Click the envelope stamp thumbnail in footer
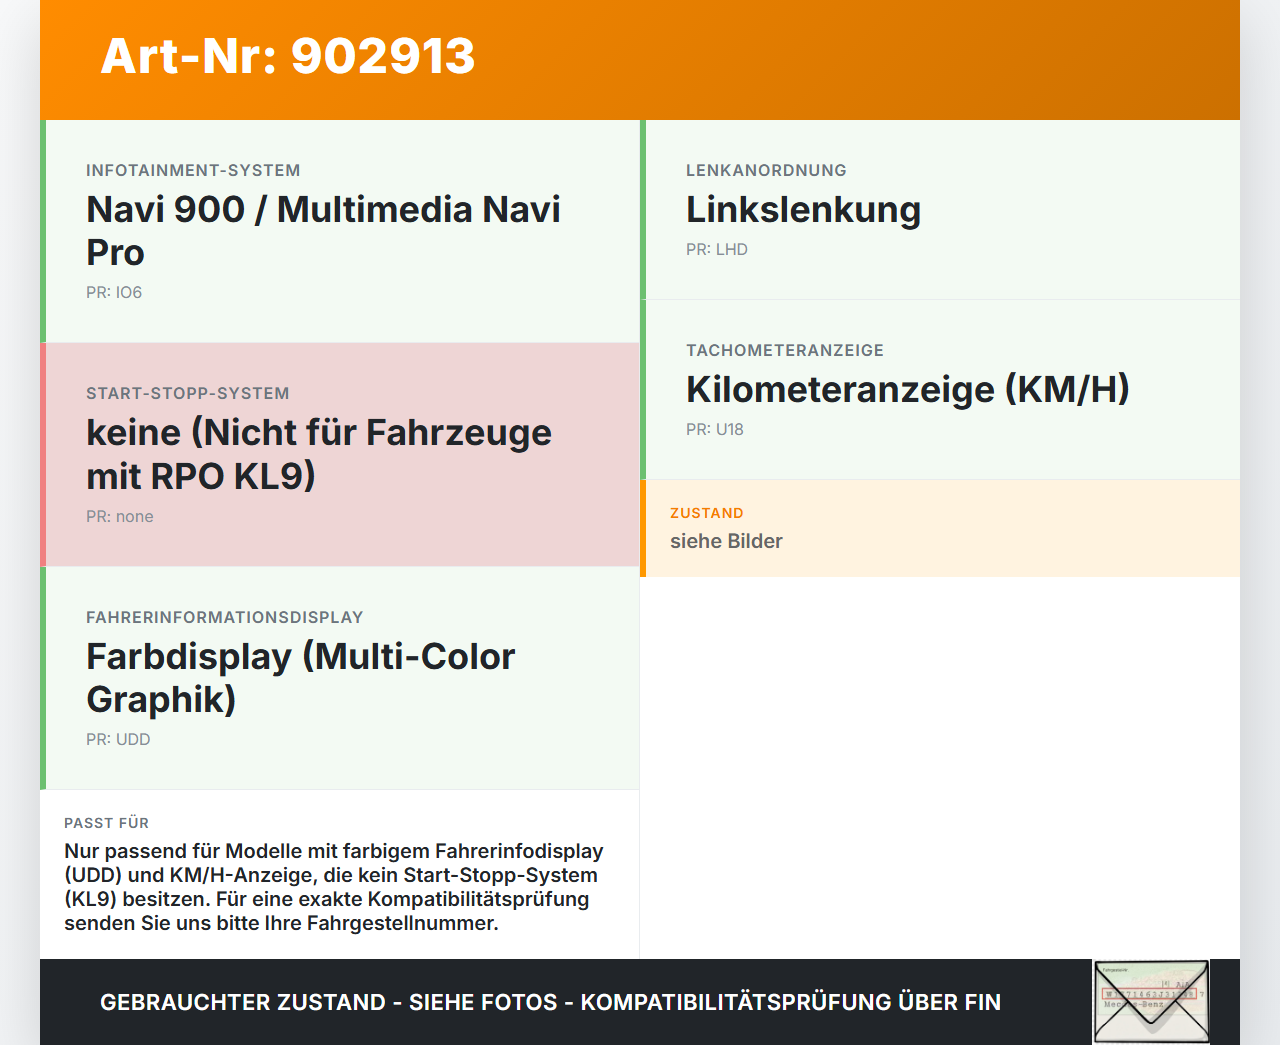 click(x=1151, y=1002)
